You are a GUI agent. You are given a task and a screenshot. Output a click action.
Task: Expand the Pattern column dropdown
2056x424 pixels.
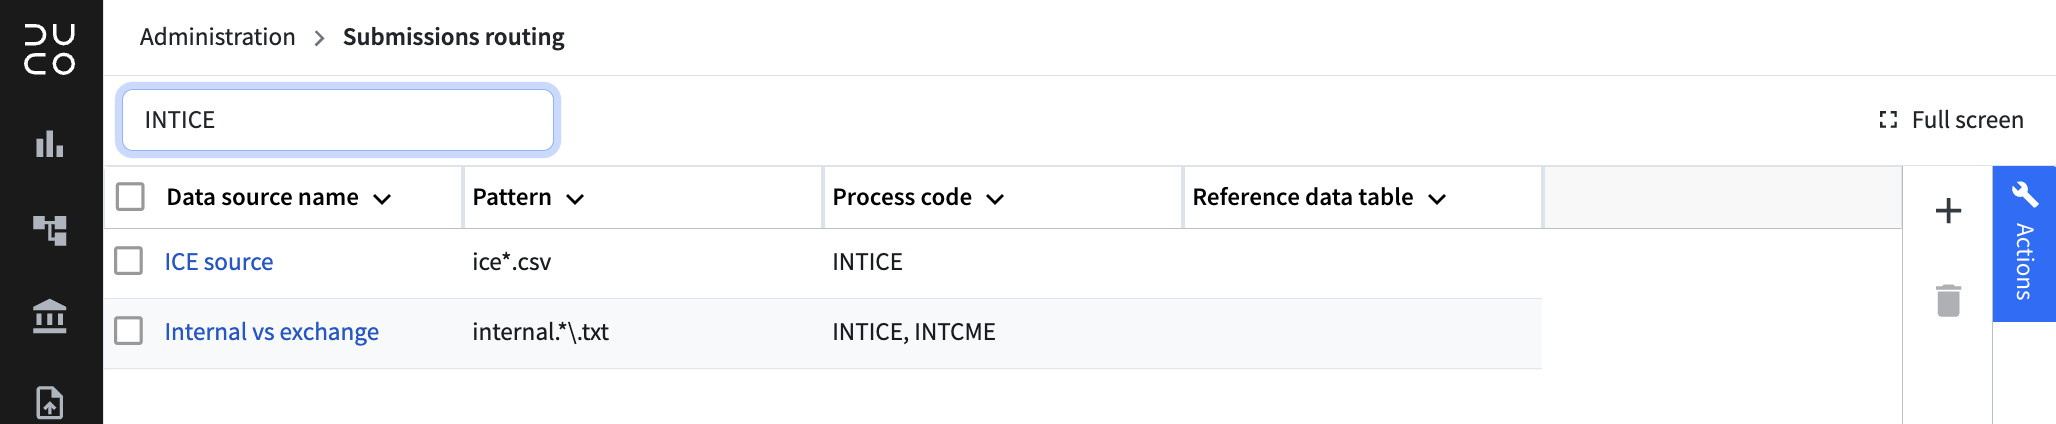click(575, 199)
